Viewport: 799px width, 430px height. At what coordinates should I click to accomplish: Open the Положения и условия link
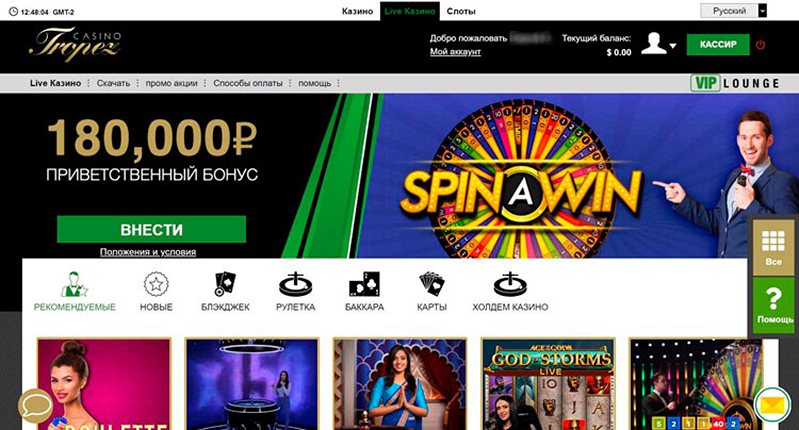click(x=148, y=252)
